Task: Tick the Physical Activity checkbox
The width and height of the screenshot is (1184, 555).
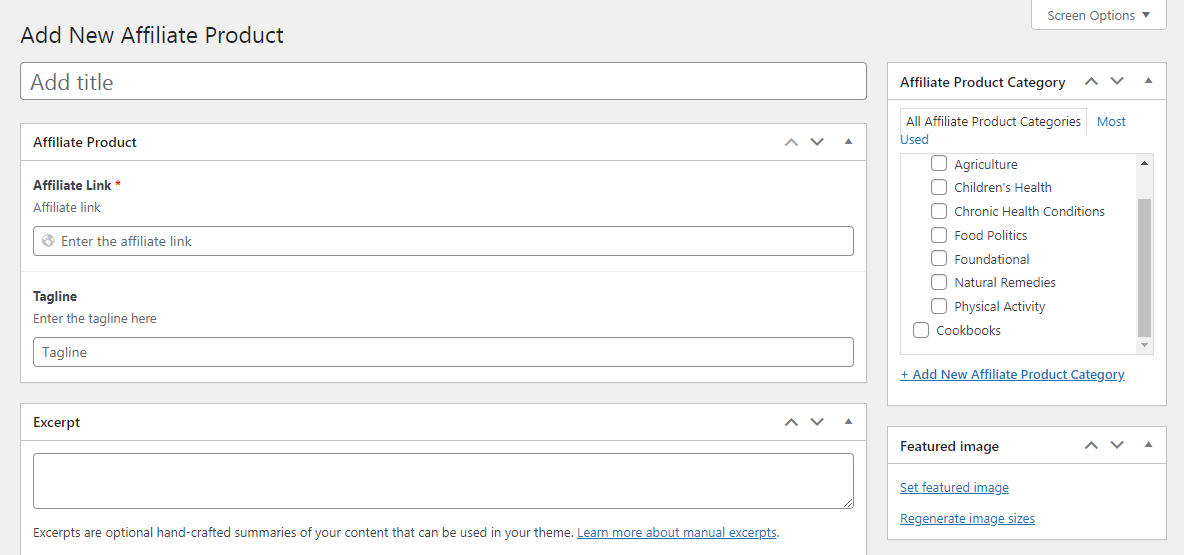Action: (939, 307)
